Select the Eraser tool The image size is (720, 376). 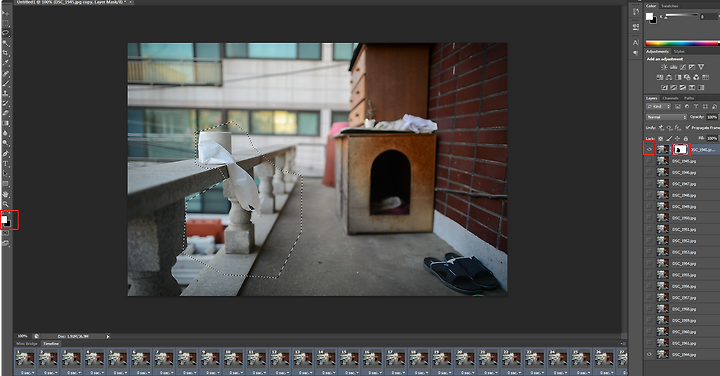click(6, 113)
